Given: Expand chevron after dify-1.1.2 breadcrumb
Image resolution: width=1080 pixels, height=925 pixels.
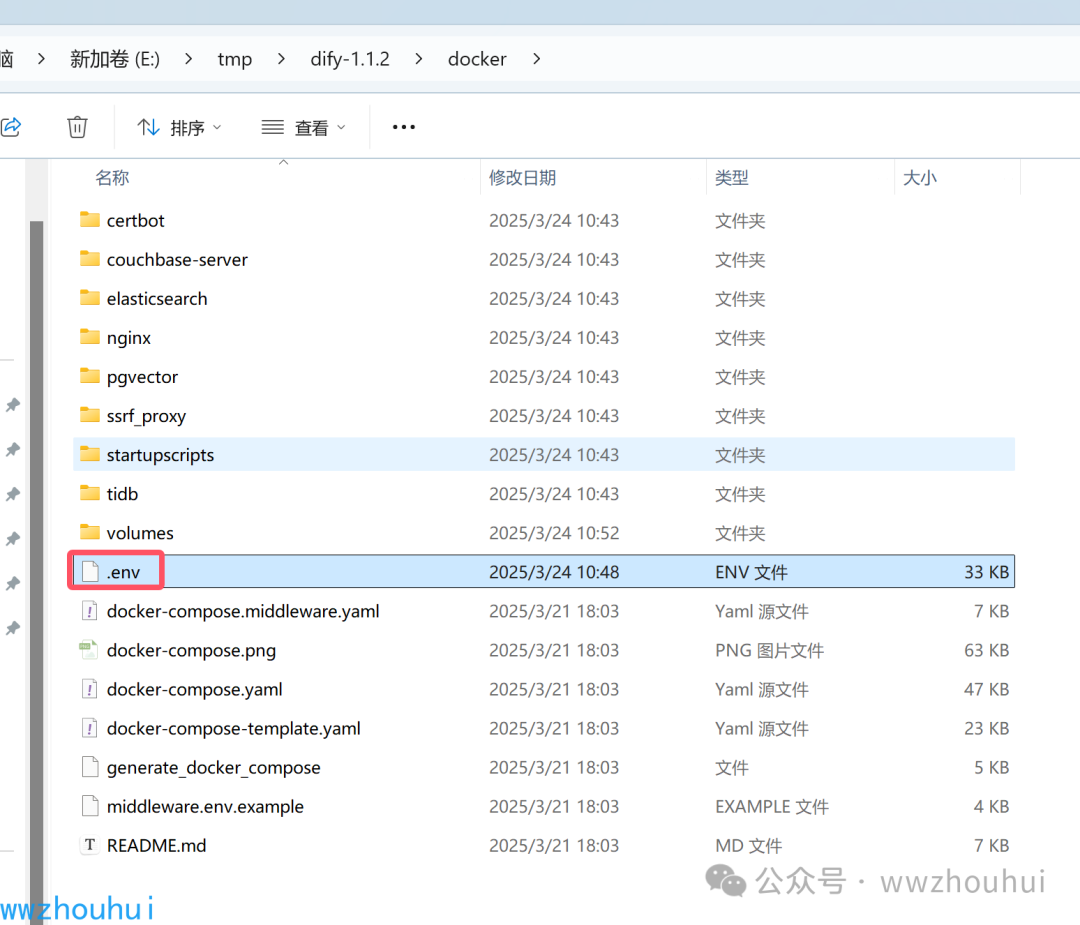Looking at the screenshot, I should coord(417,59).
